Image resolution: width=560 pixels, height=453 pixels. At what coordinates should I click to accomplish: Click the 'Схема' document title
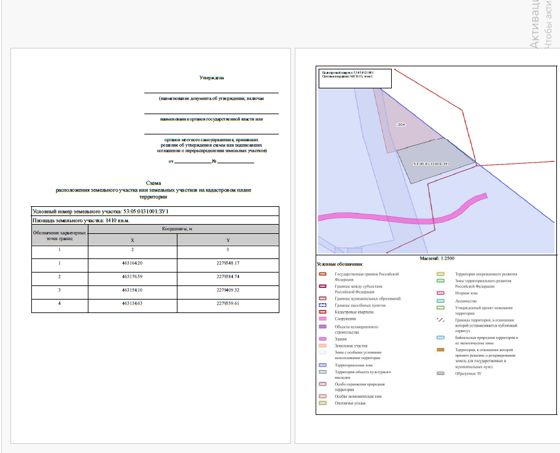pyautogui.click(x=154, y=183)
